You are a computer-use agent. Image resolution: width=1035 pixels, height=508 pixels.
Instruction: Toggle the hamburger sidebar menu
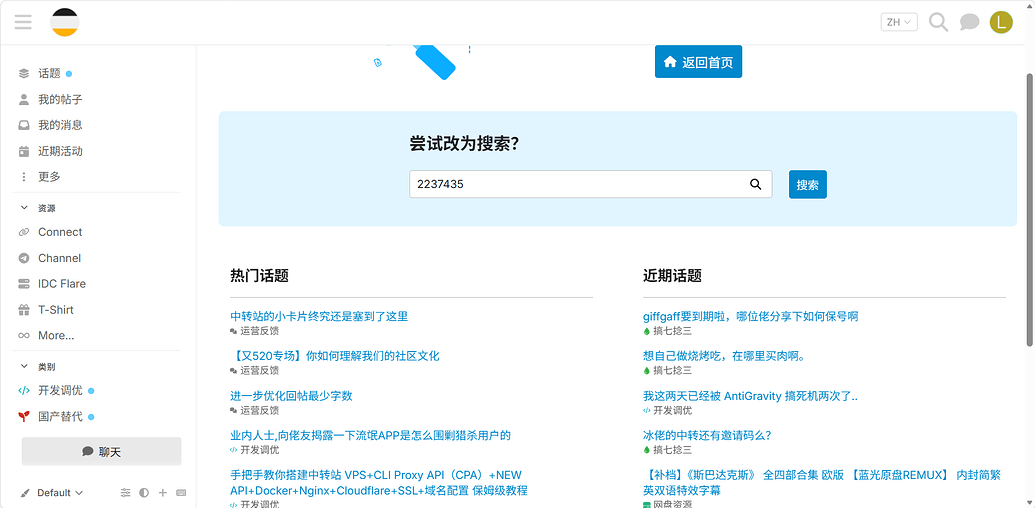[23, 22]
